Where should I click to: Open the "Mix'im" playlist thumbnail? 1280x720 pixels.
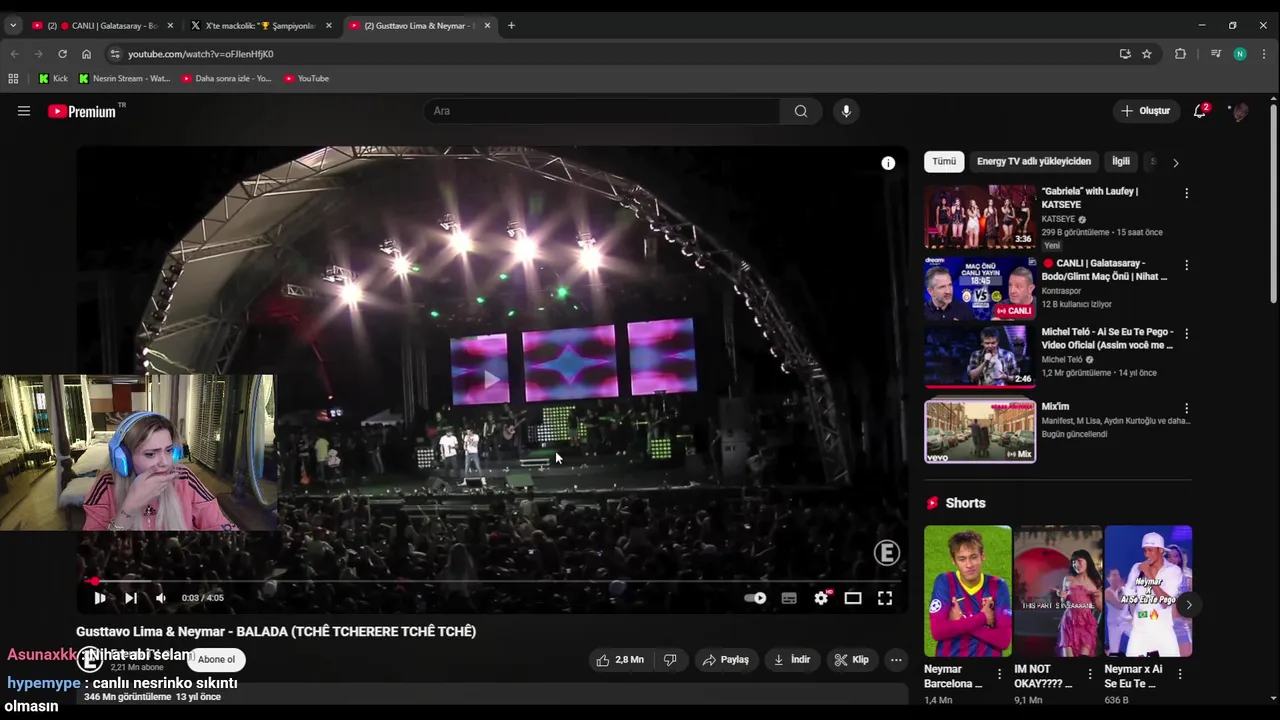point(980,431)
